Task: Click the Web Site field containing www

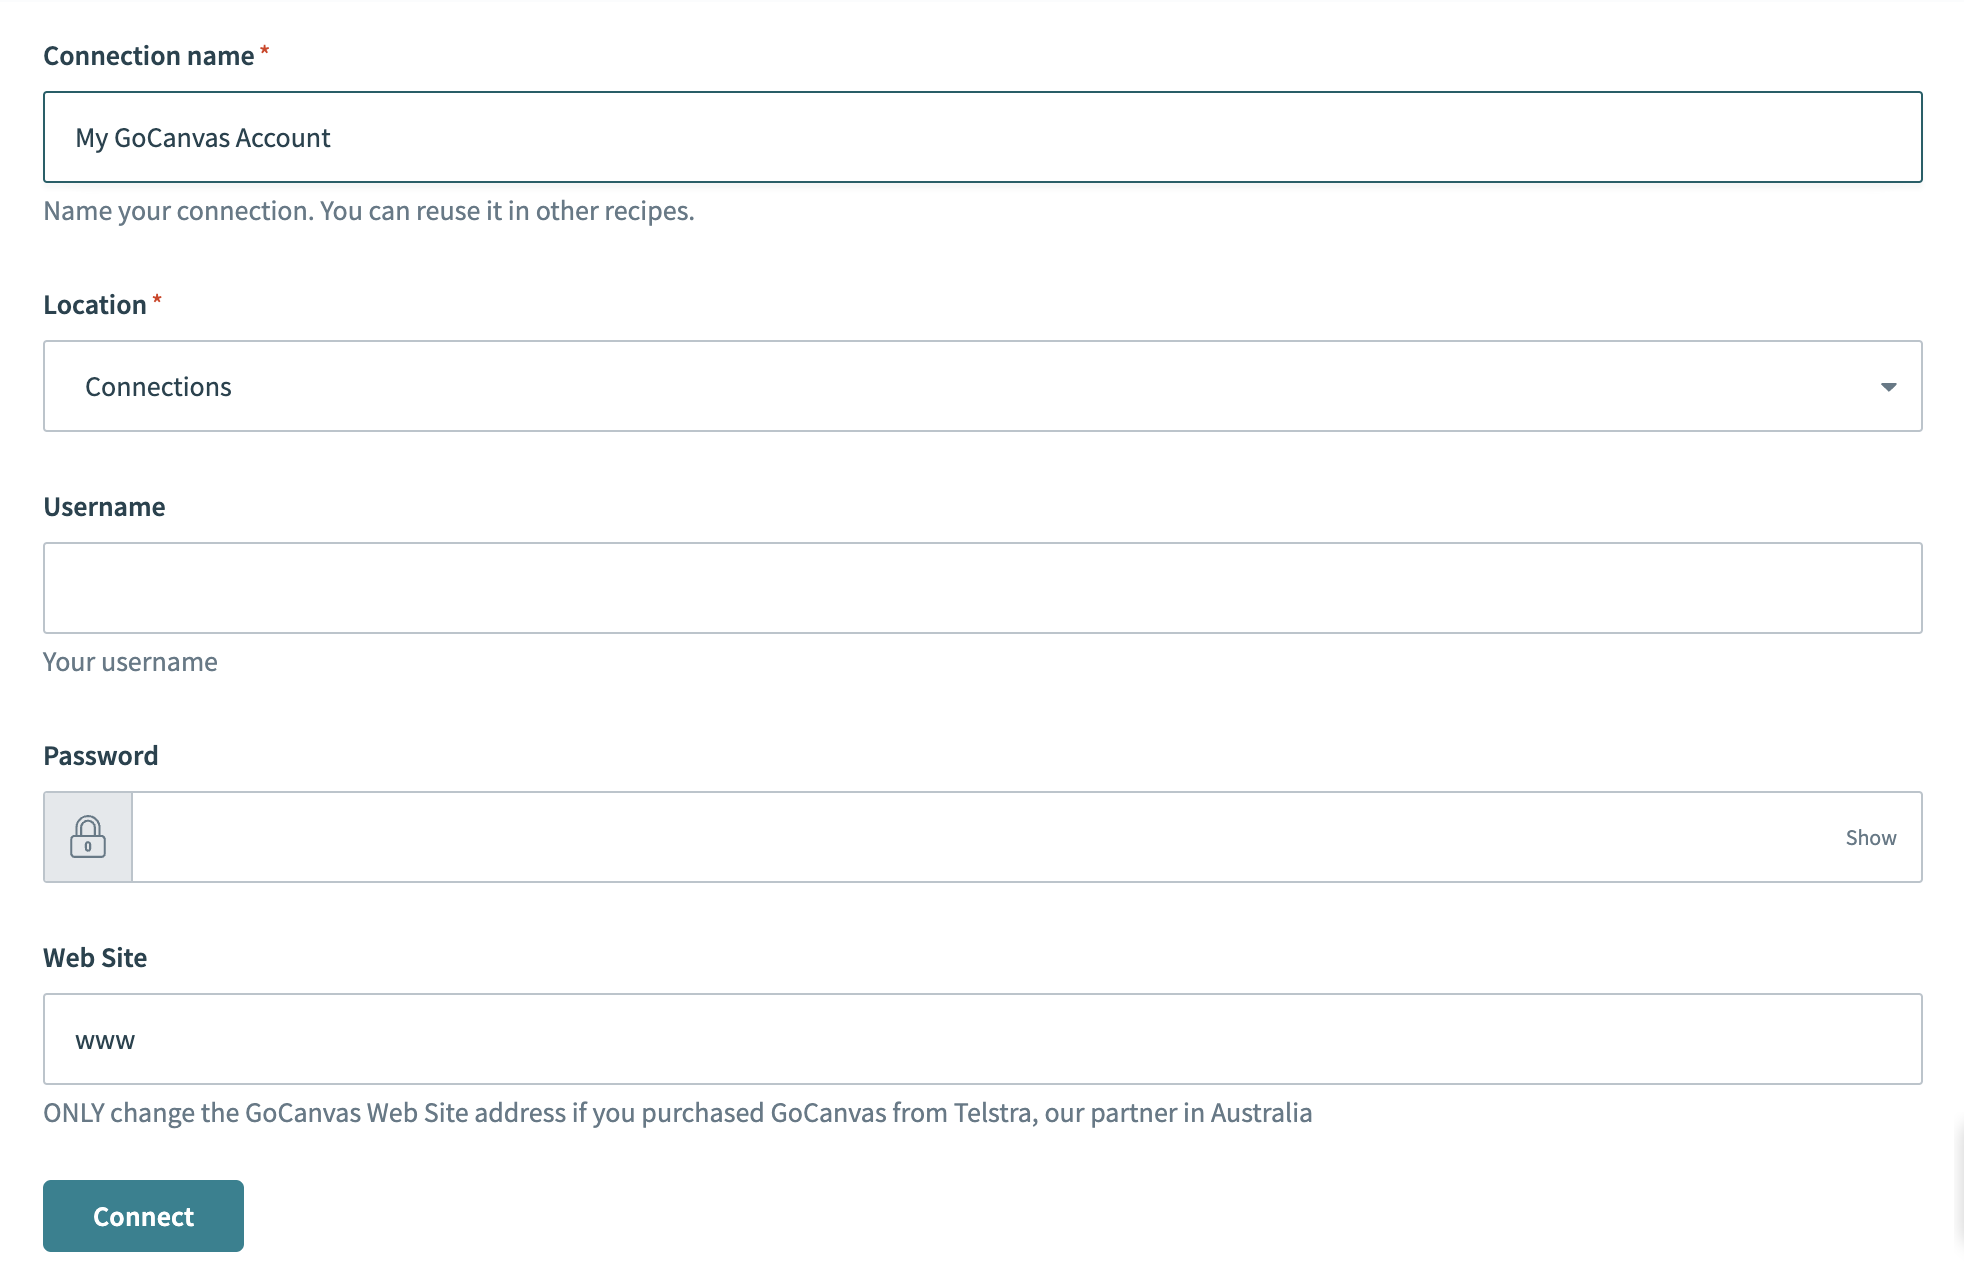Action: 982,1040
